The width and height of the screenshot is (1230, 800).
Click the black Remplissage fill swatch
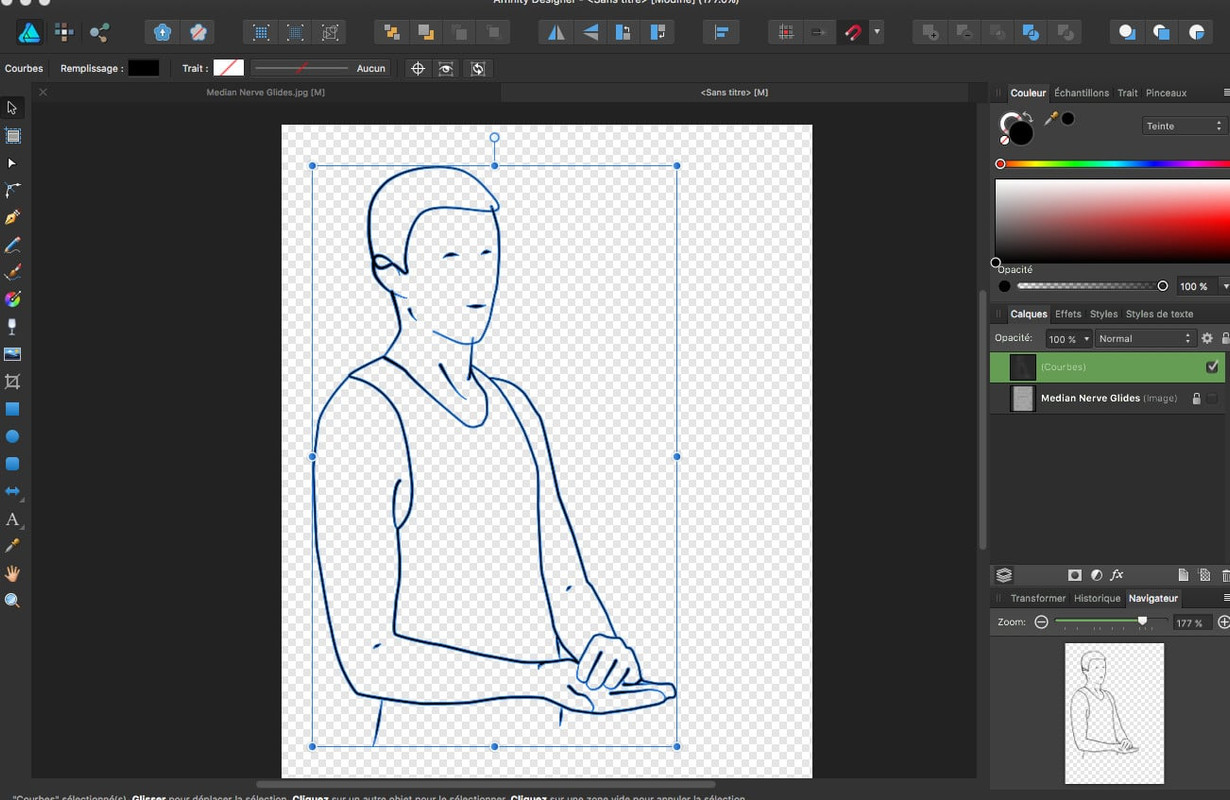click(x=143, y=68)
